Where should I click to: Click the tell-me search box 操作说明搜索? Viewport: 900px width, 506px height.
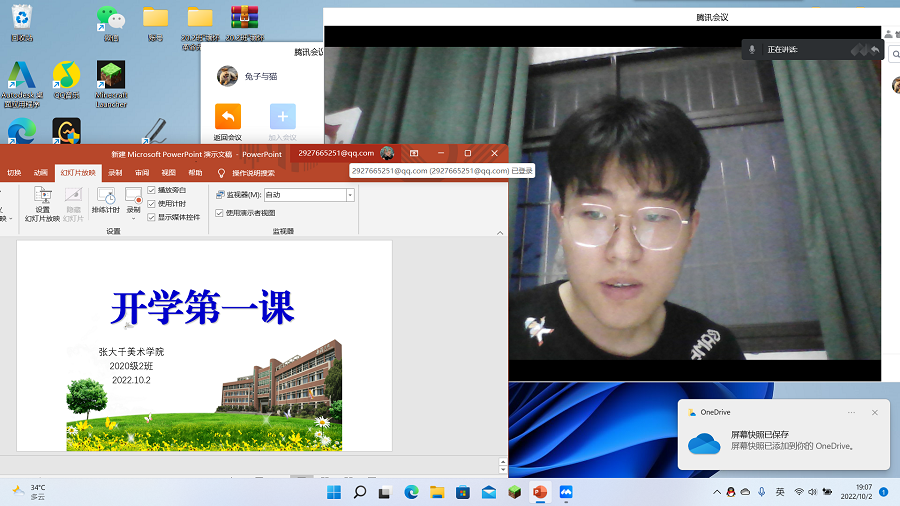point(253,173)
